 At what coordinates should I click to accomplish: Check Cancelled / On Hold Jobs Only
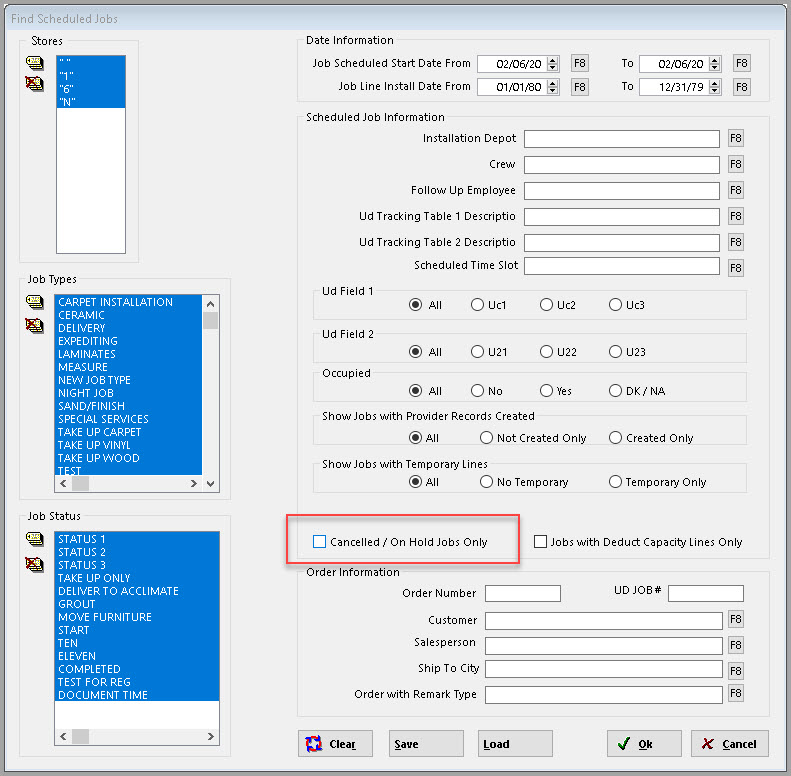pos(319,542)
